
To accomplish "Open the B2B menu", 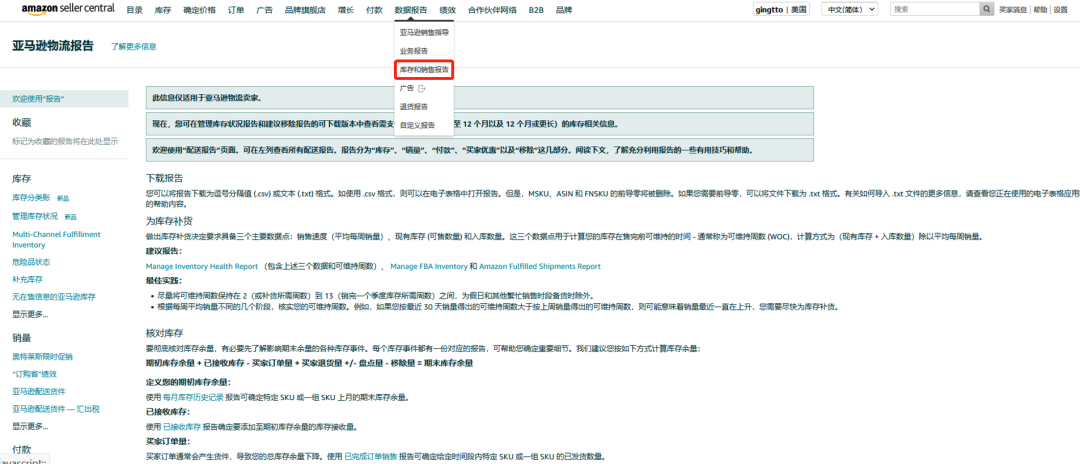I will (536, 10).
